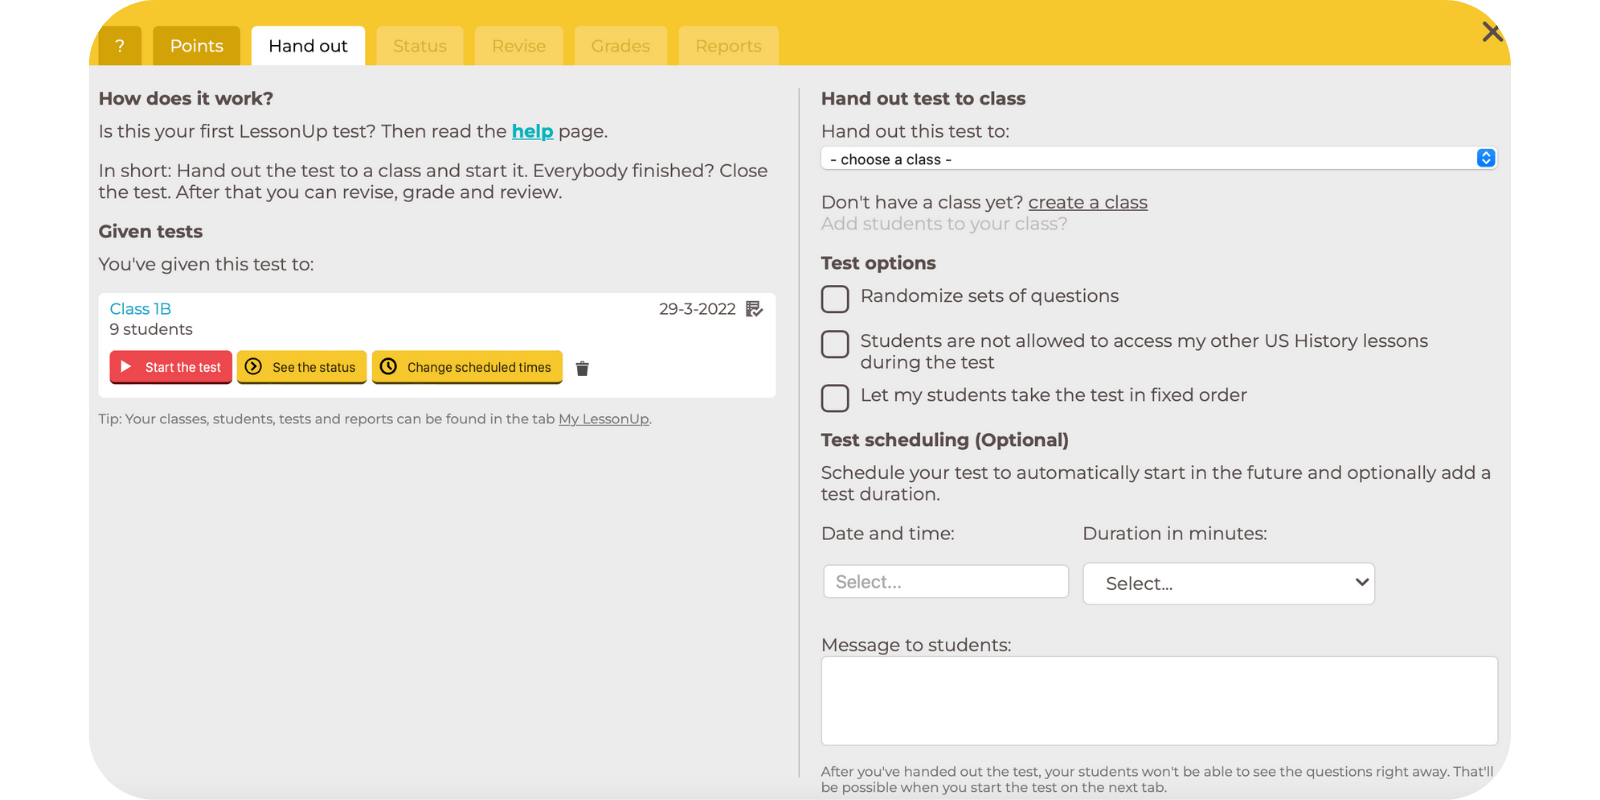
Task: Open the question mark help tab
Action: [120, 46]
